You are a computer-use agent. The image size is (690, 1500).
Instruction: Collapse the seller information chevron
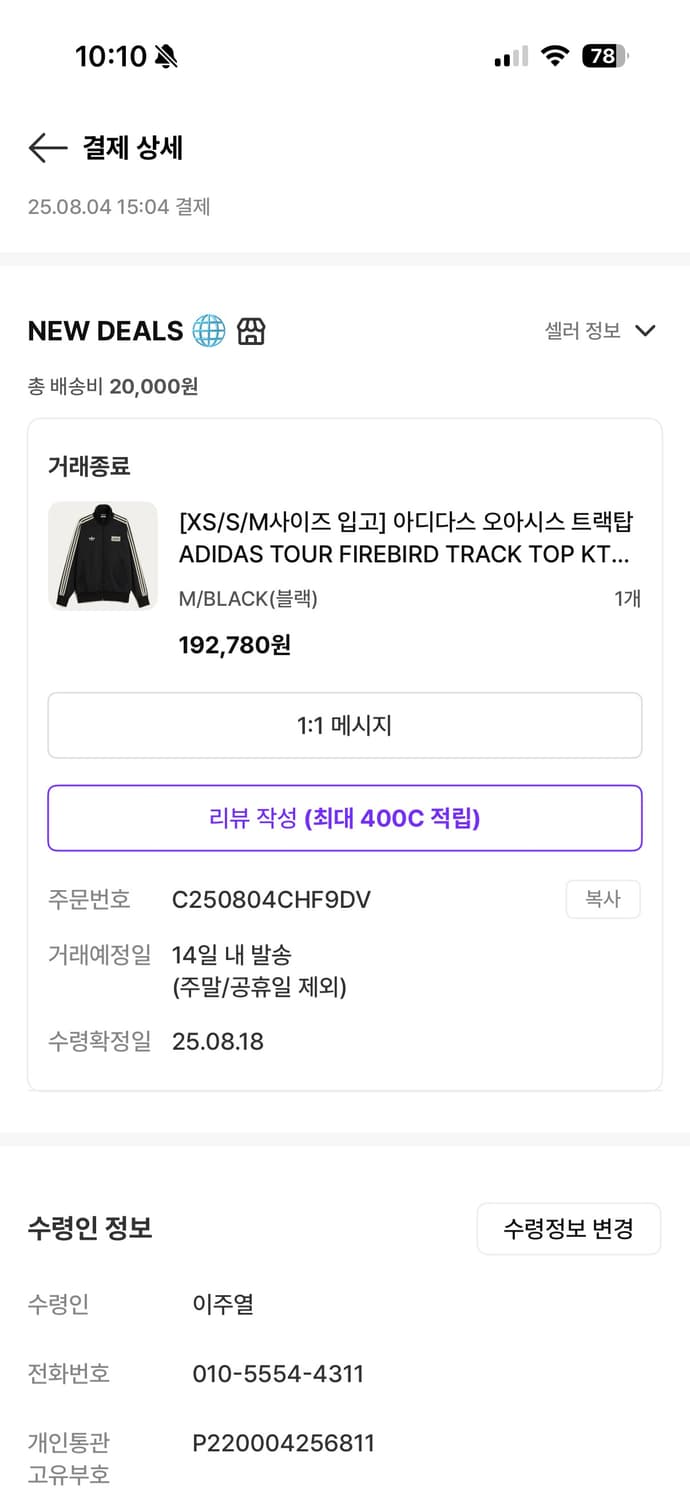point(645,330)
